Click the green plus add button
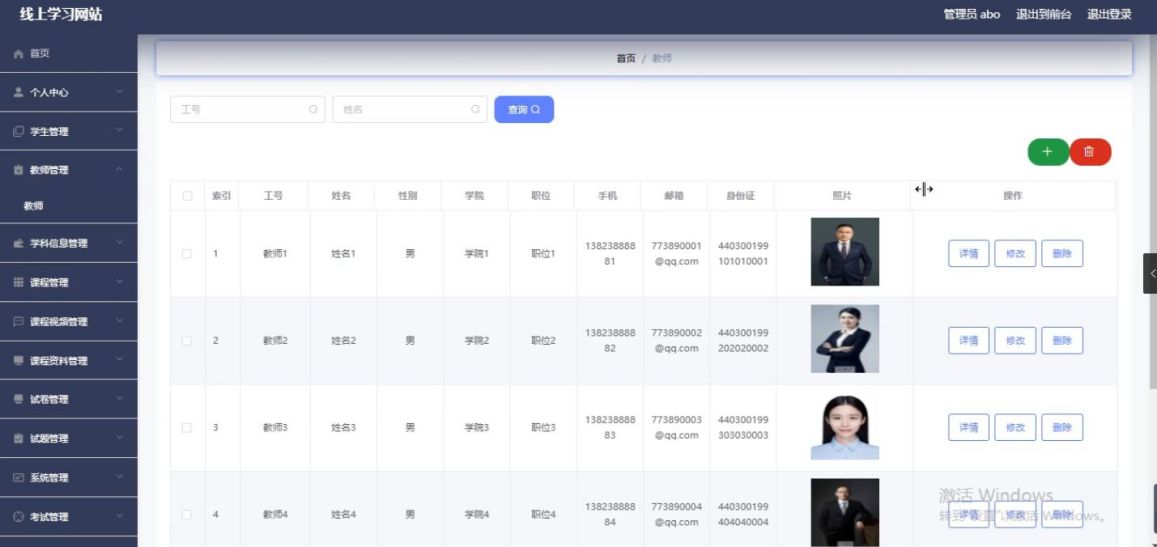 (1048, 152)
